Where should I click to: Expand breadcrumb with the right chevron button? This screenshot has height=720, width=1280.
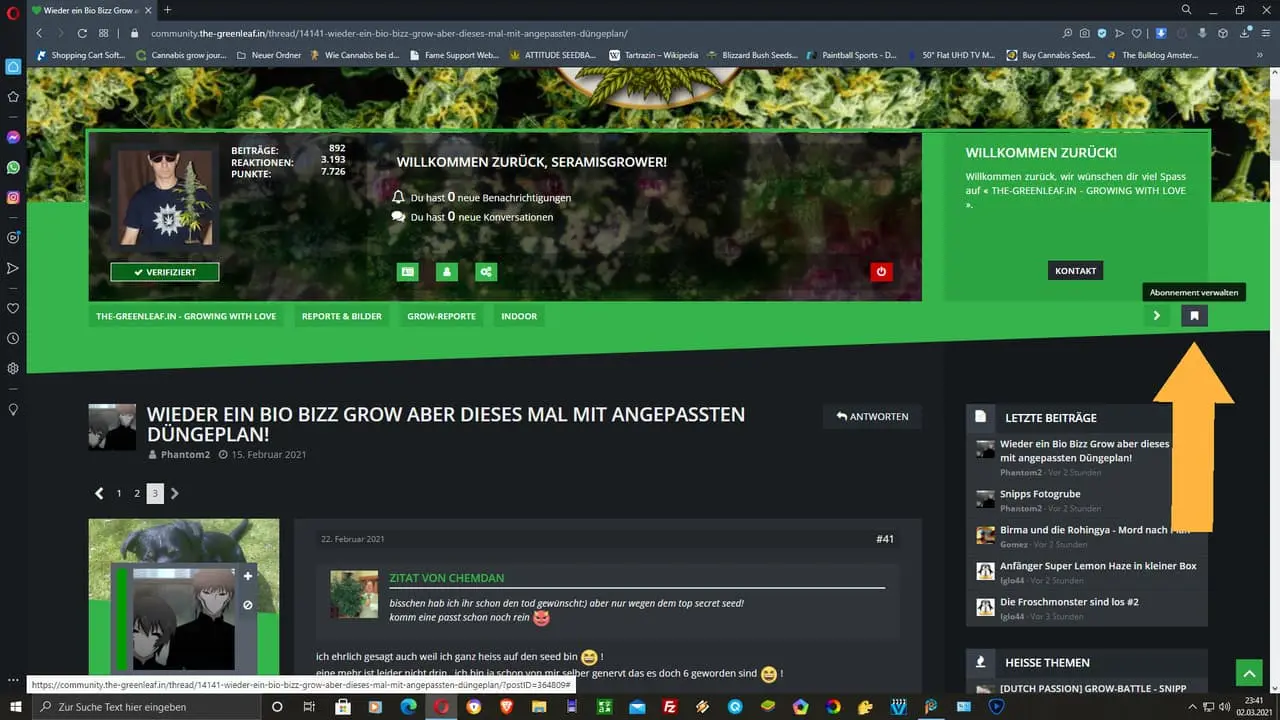1157,316
